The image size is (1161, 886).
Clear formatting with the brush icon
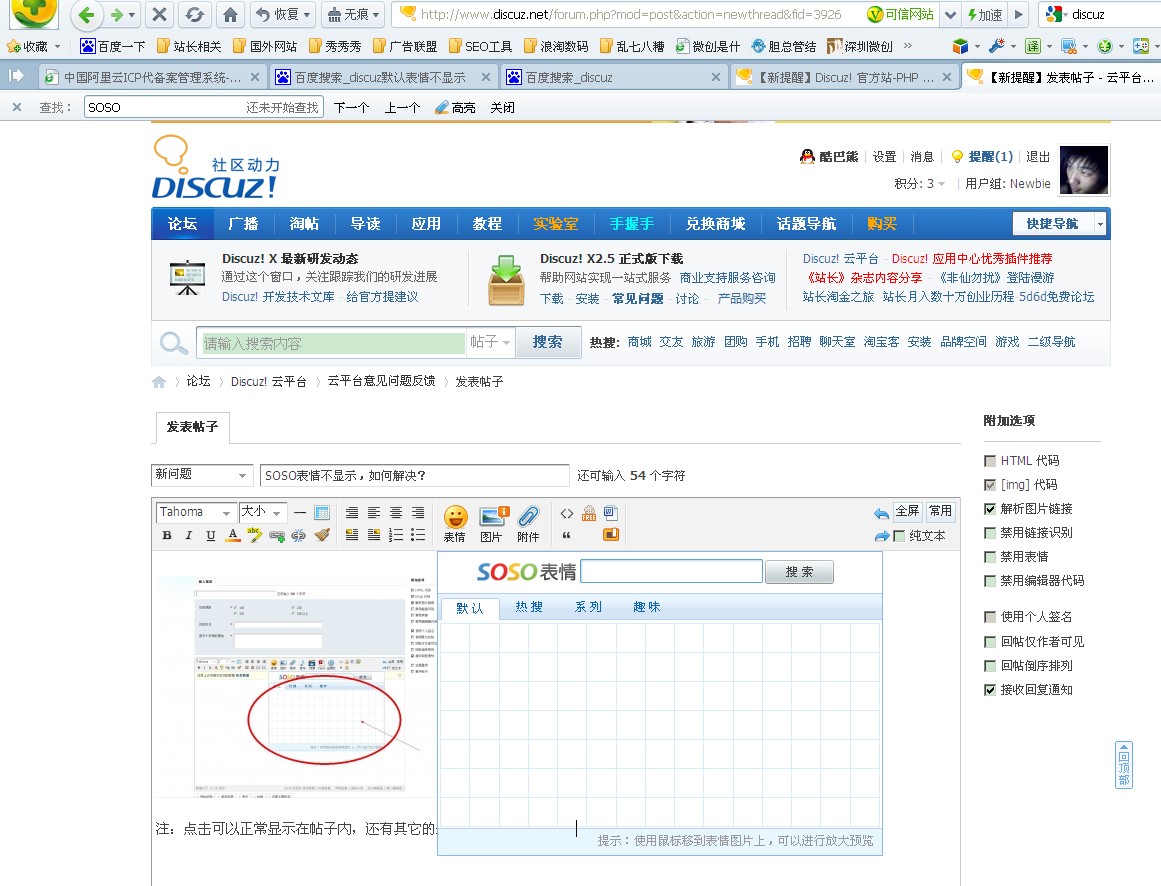point(321,535)
